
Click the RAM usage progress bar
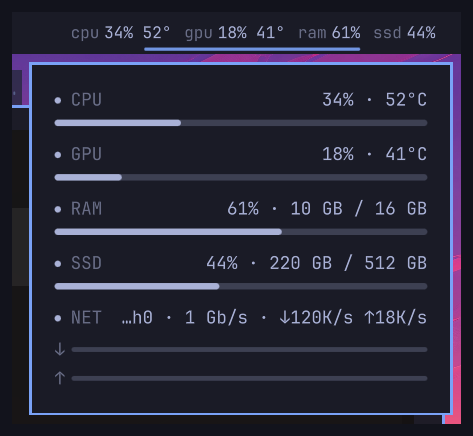coord(241,232)
